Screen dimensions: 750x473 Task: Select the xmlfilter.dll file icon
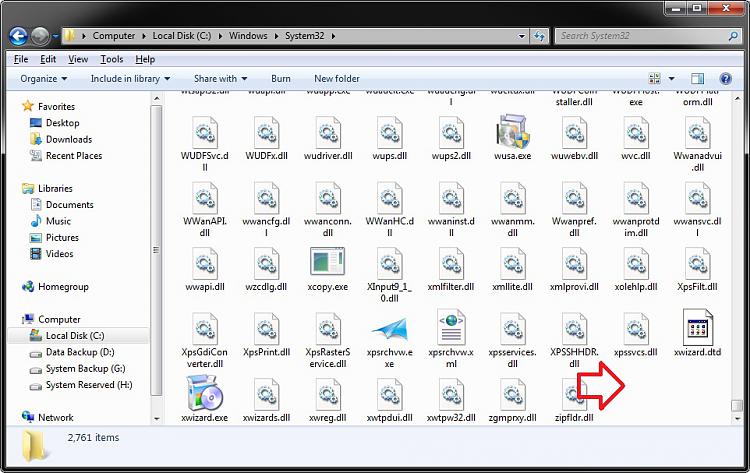(x=451, y=263)
